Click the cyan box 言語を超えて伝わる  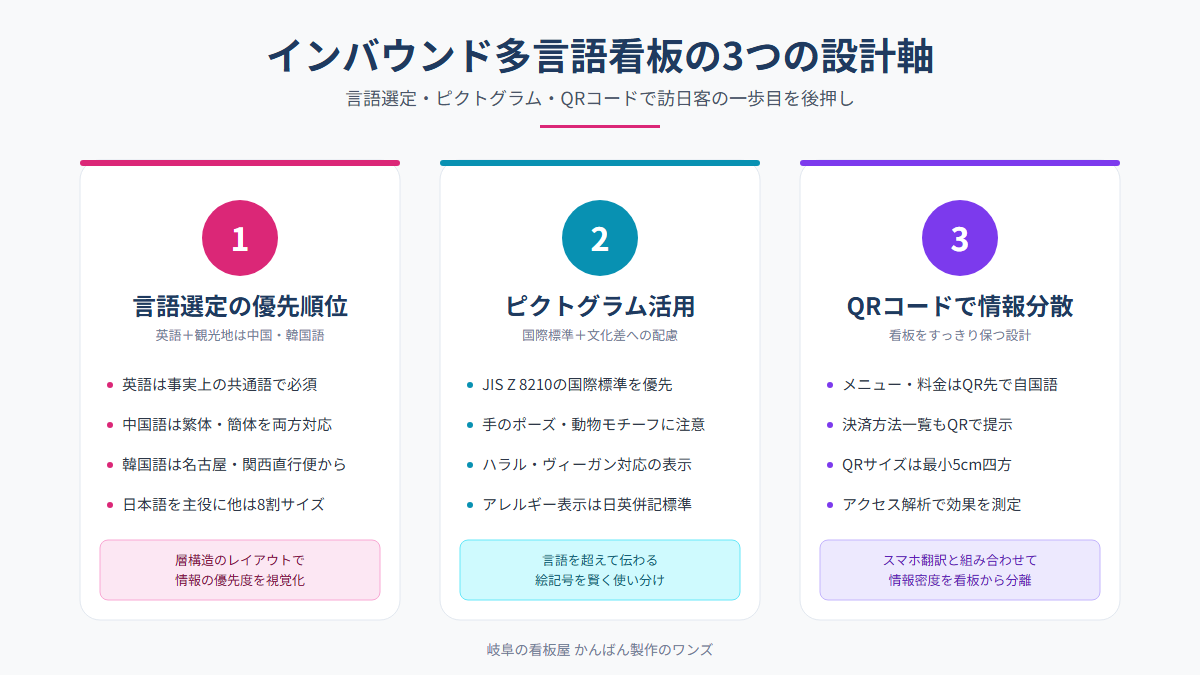600,570
